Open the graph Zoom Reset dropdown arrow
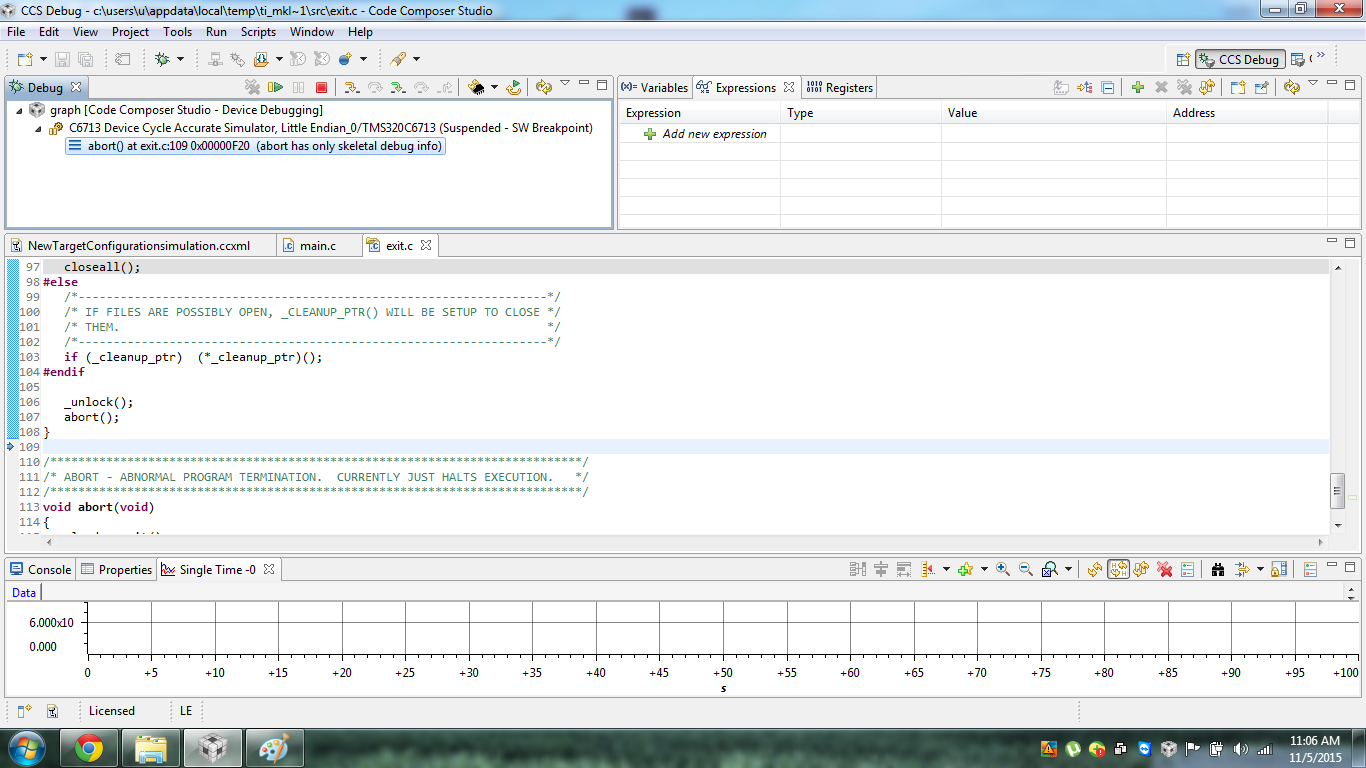This screenshot has width=1366, height=768. tap(1068, 569)
